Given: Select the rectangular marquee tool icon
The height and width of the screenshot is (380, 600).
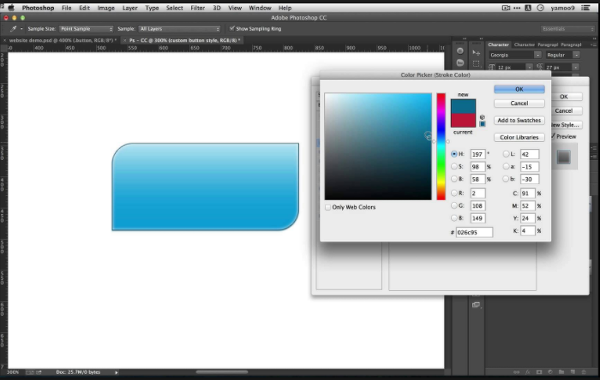Looking at the screenshot, I should [476, 64].
